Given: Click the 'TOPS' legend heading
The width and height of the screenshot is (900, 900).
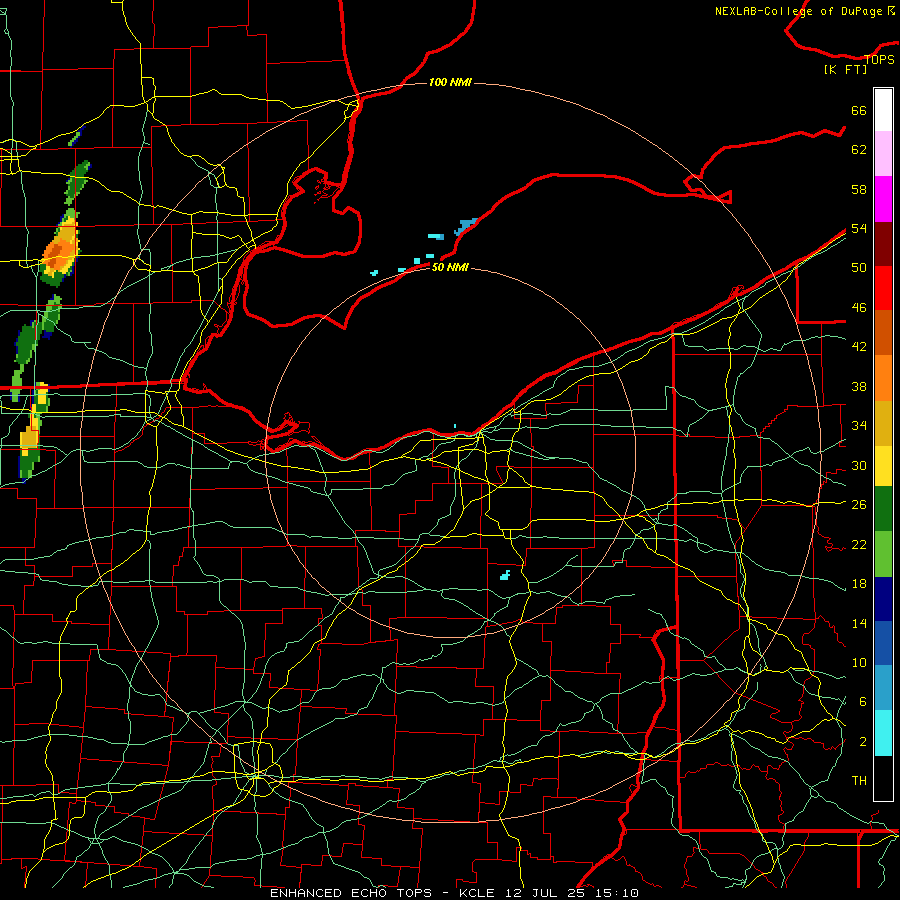Looking at the screenshot, I should click(x=879, y=60).
